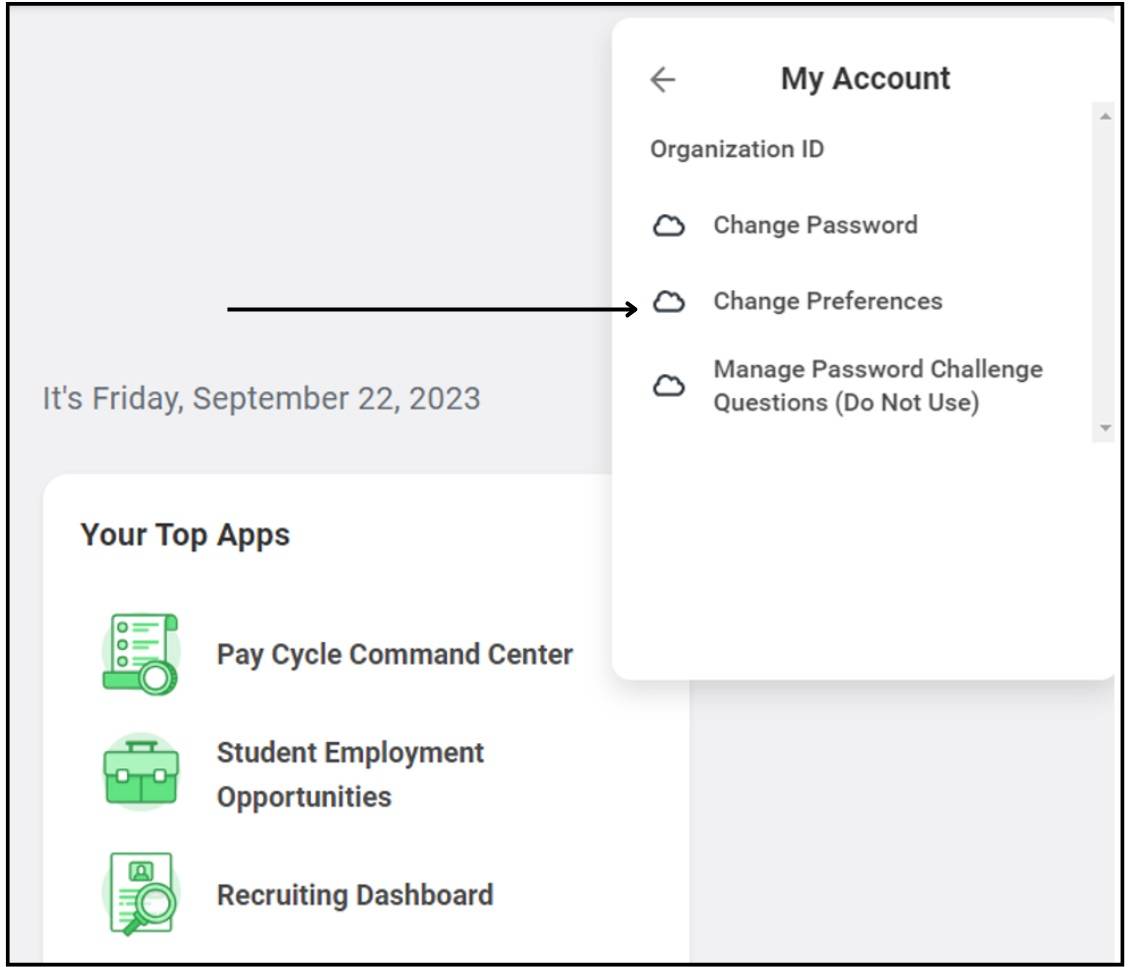Open the Pay Cycle Command Center icon
Image resolution: width=1128 pixels, height=967 pixels.
141,655
